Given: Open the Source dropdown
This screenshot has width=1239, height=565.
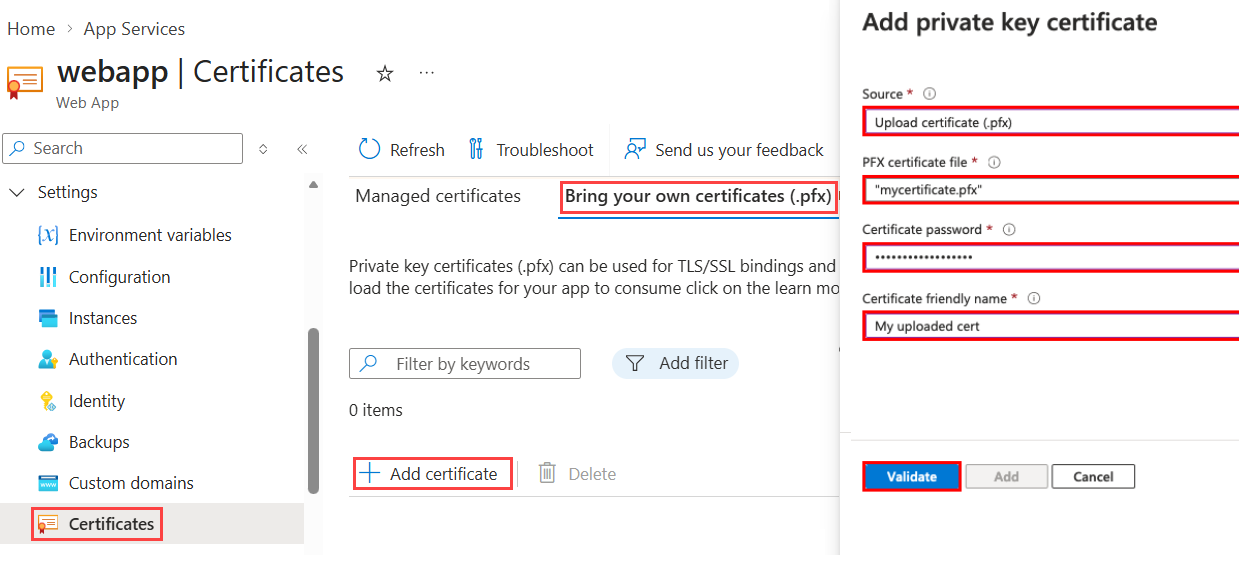Looking at the screenshot, I should click(1050, 122).
